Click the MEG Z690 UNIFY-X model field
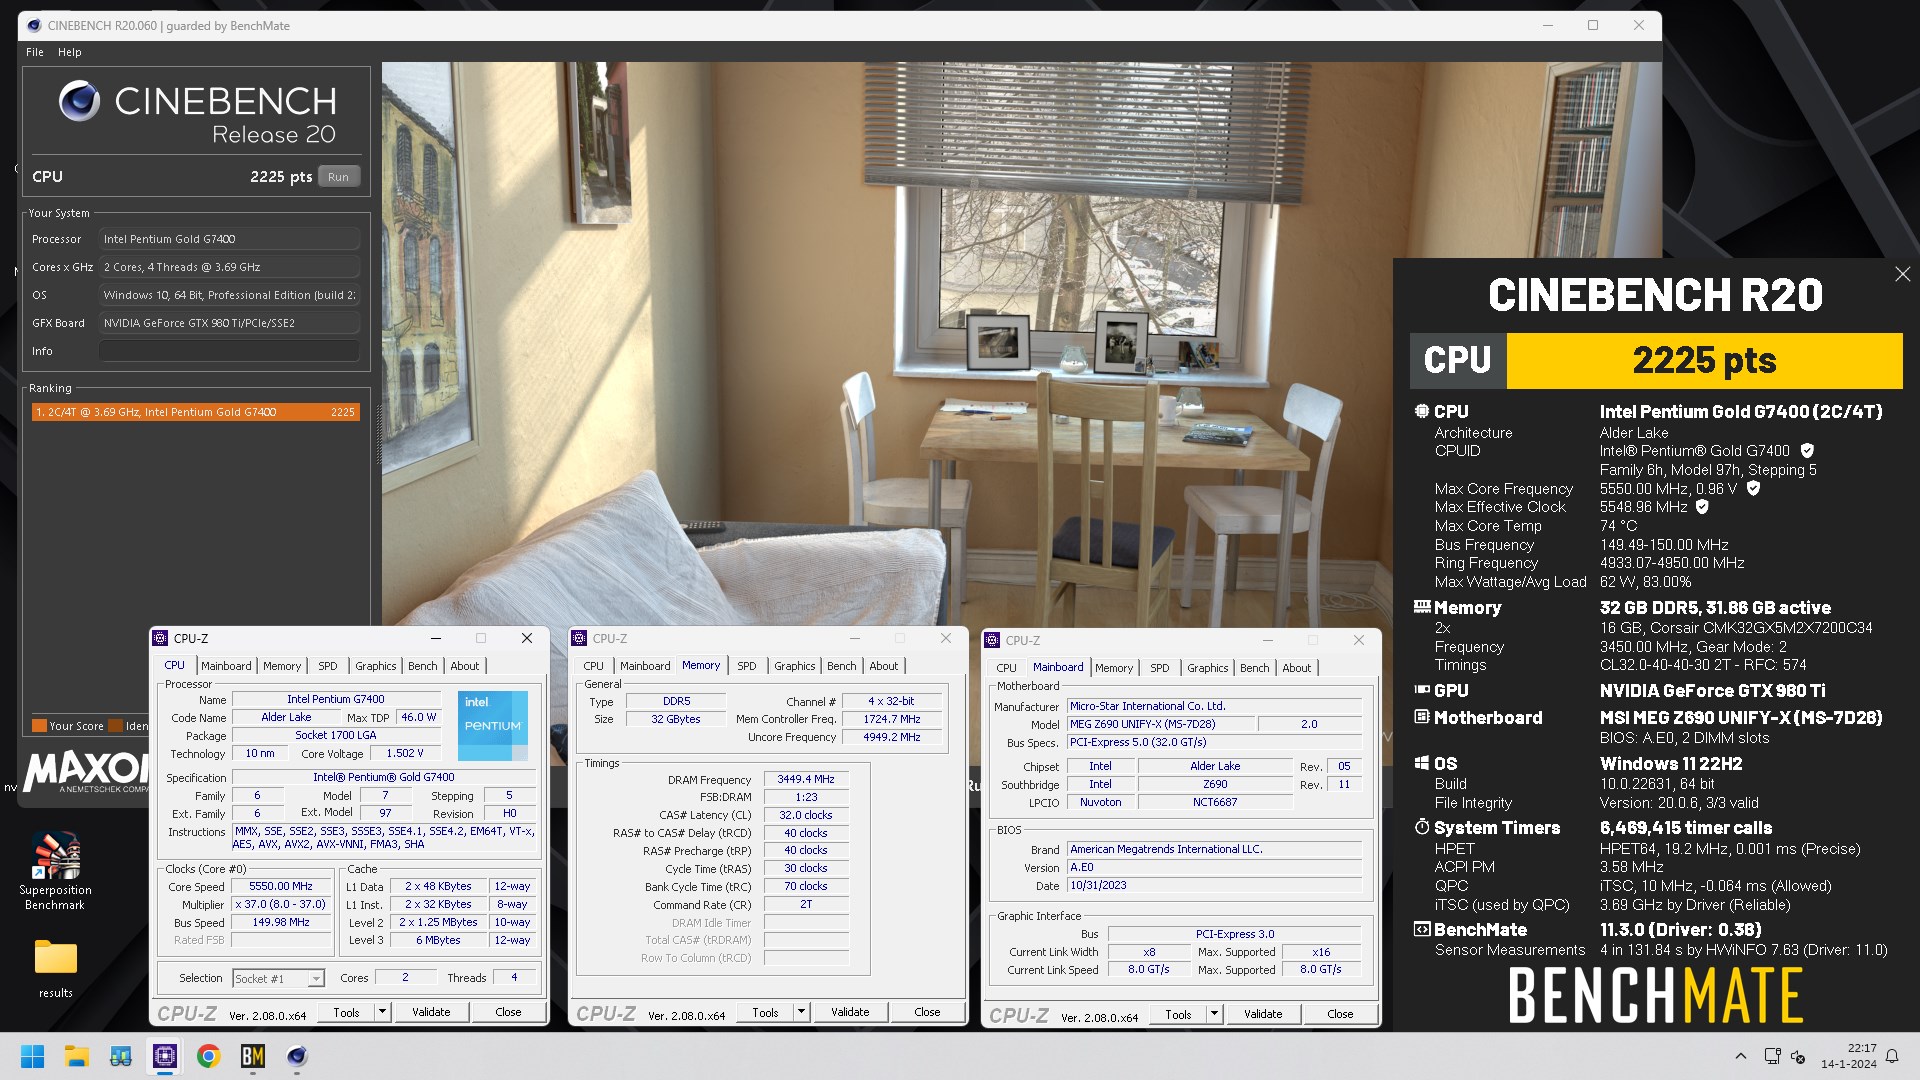Screen dimensions: 1920x1080 point(1161,724)
